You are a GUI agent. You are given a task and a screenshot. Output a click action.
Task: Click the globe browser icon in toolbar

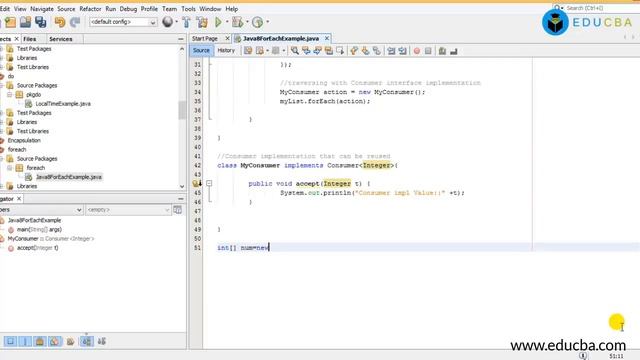pyautogui.click(x=167, y=22)
